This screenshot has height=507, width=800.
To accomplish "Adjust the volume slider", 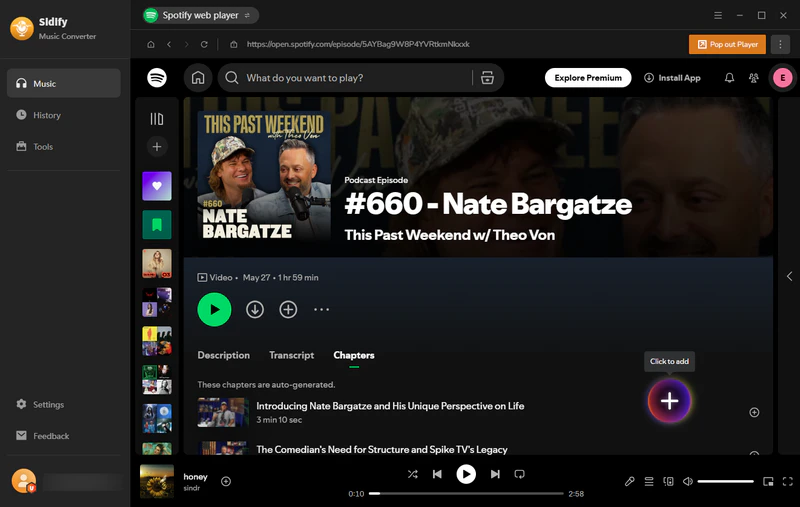I will click(x=725, y=481).
